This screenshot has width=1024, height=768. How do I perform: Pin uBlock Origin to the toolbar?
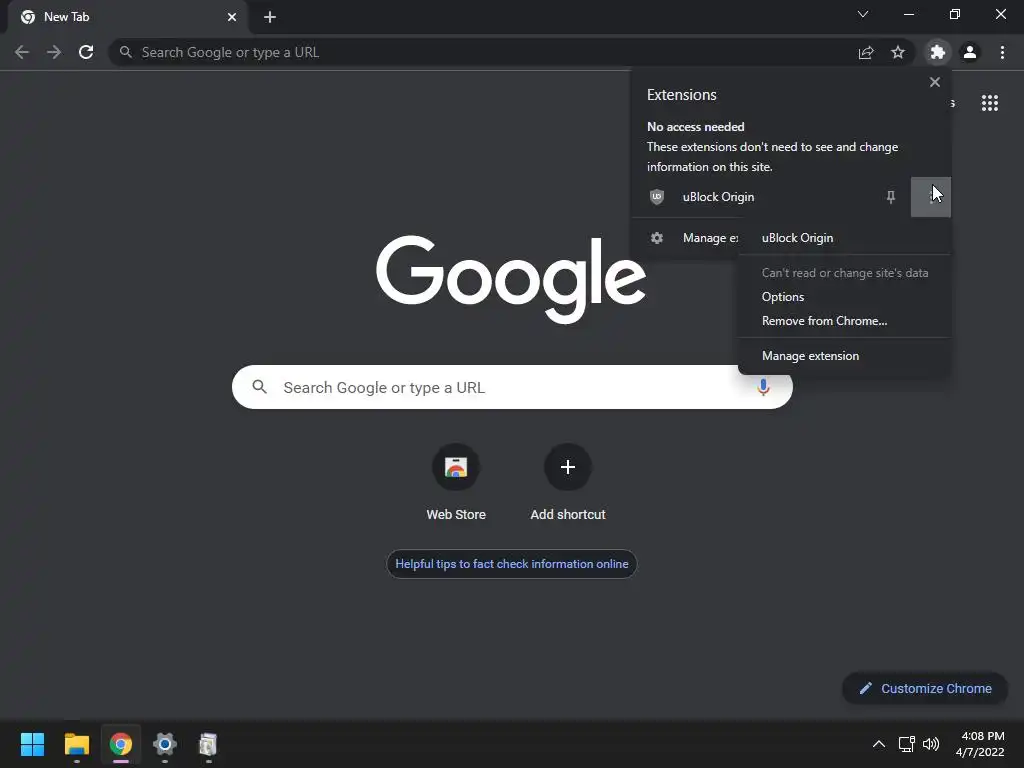891,197
